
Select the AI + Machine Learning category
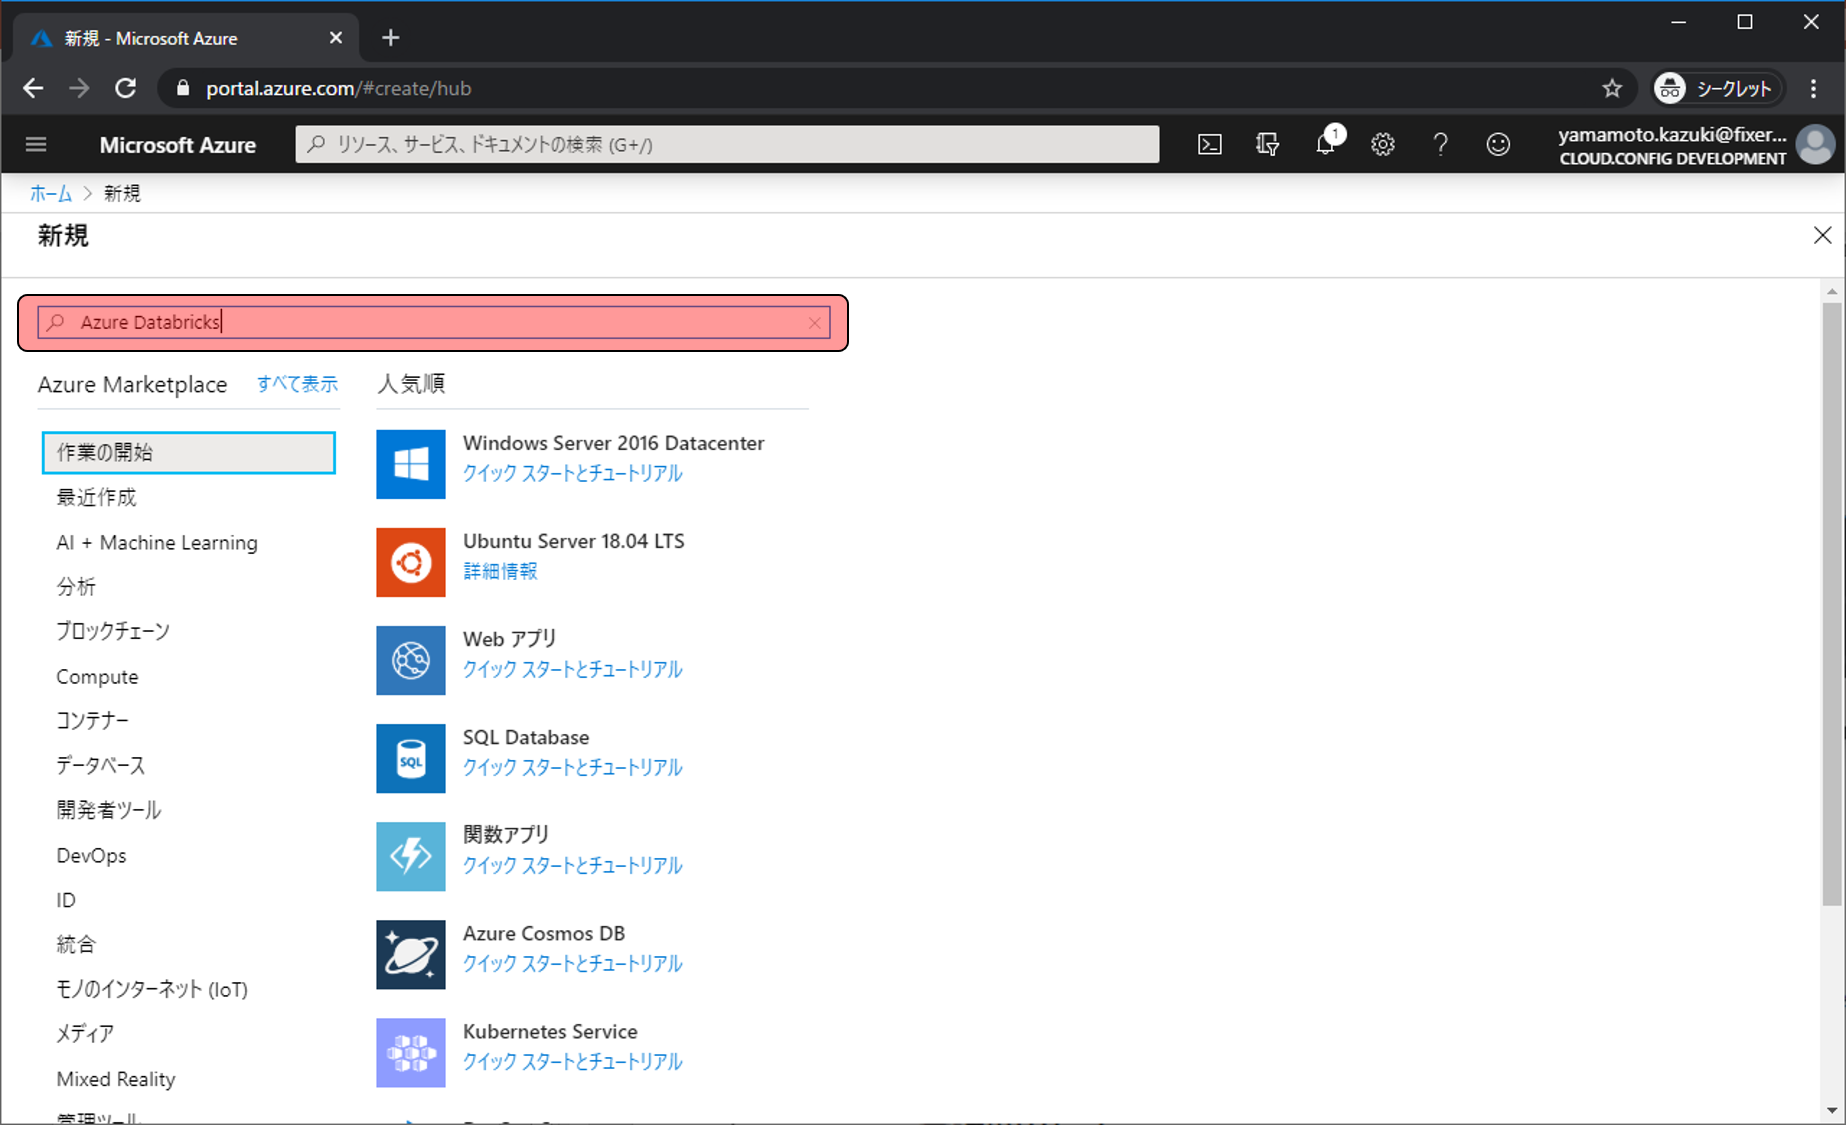tap(157, 543)
